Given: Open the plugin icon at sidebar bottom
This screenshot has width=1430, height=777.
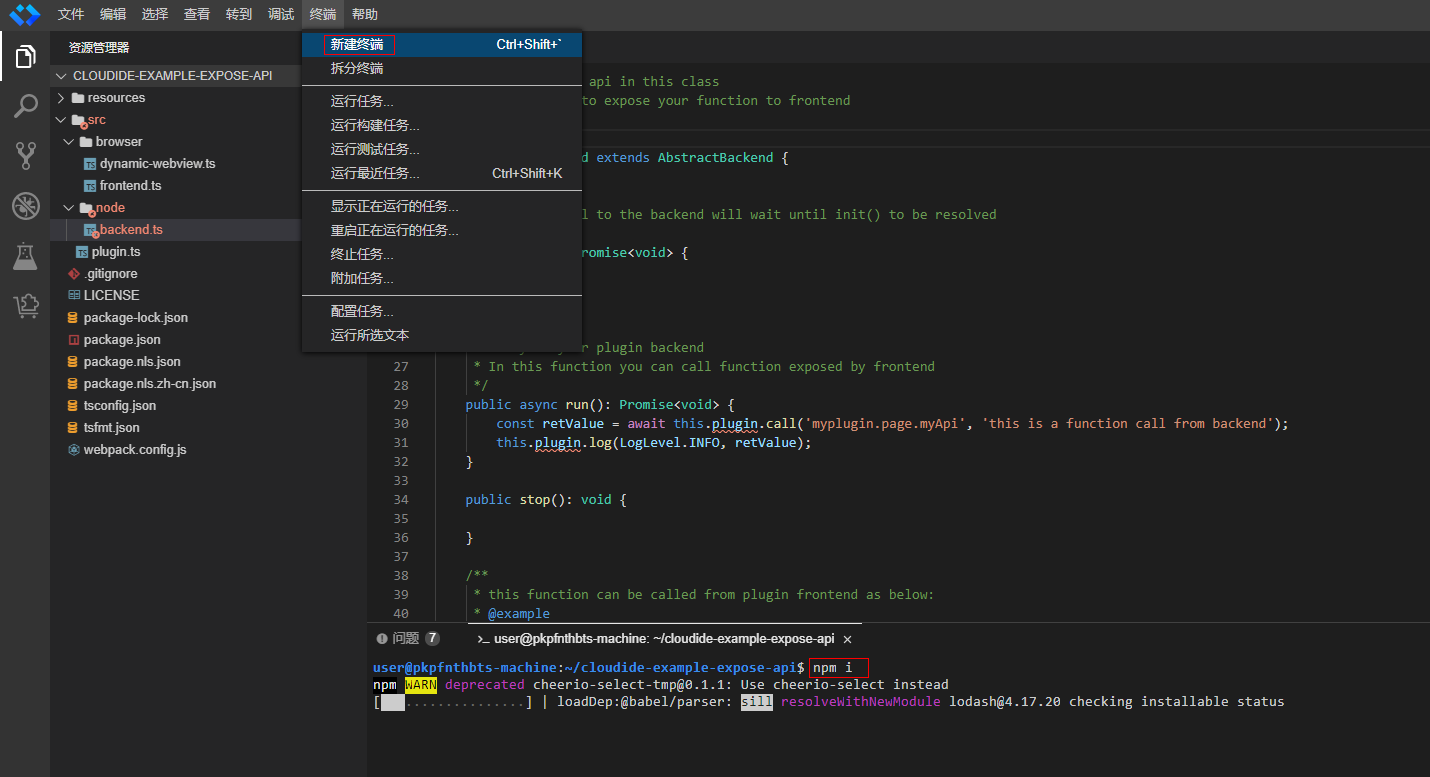Looking at the screenshot, I should pos(25,306).
